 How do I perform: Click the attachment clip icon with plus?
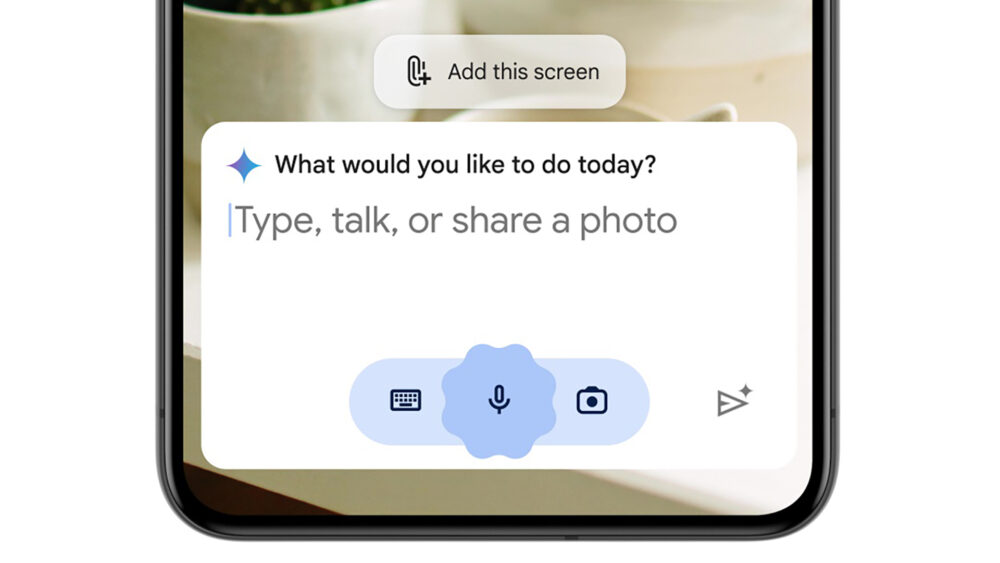coord(418,71)
